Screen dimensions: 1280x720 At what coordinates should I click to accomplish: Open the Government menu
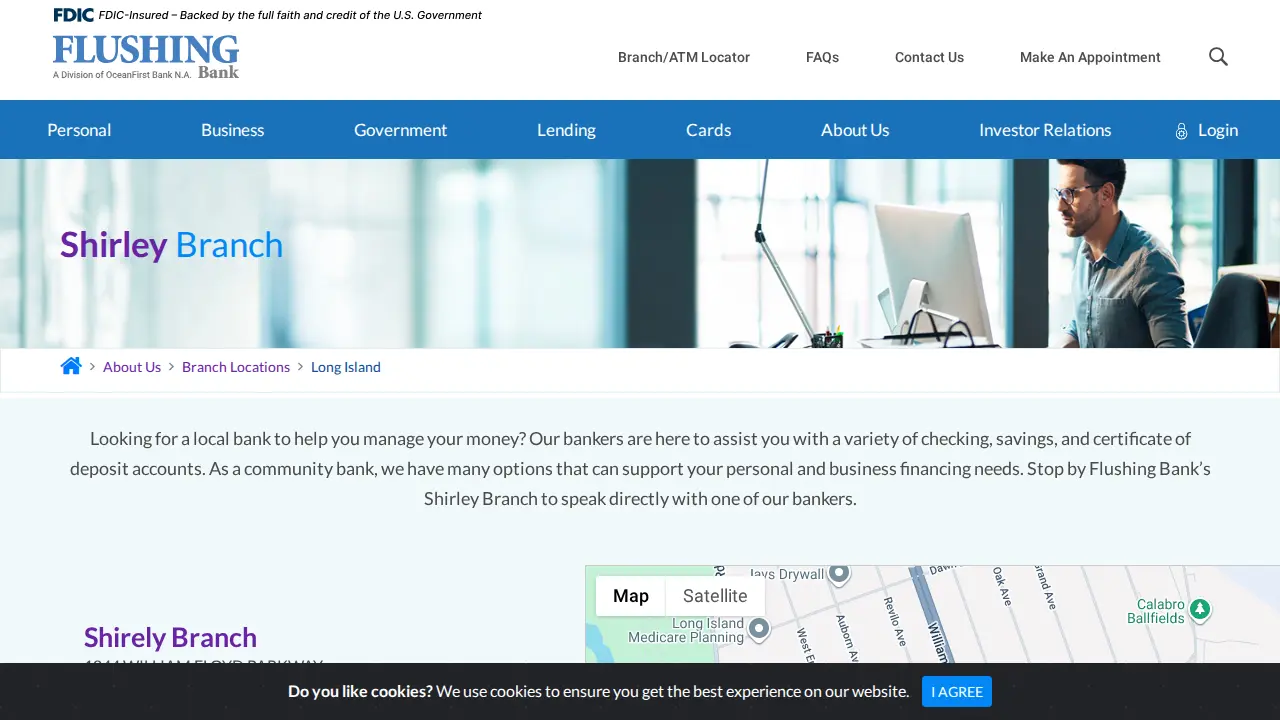(400, 130)
